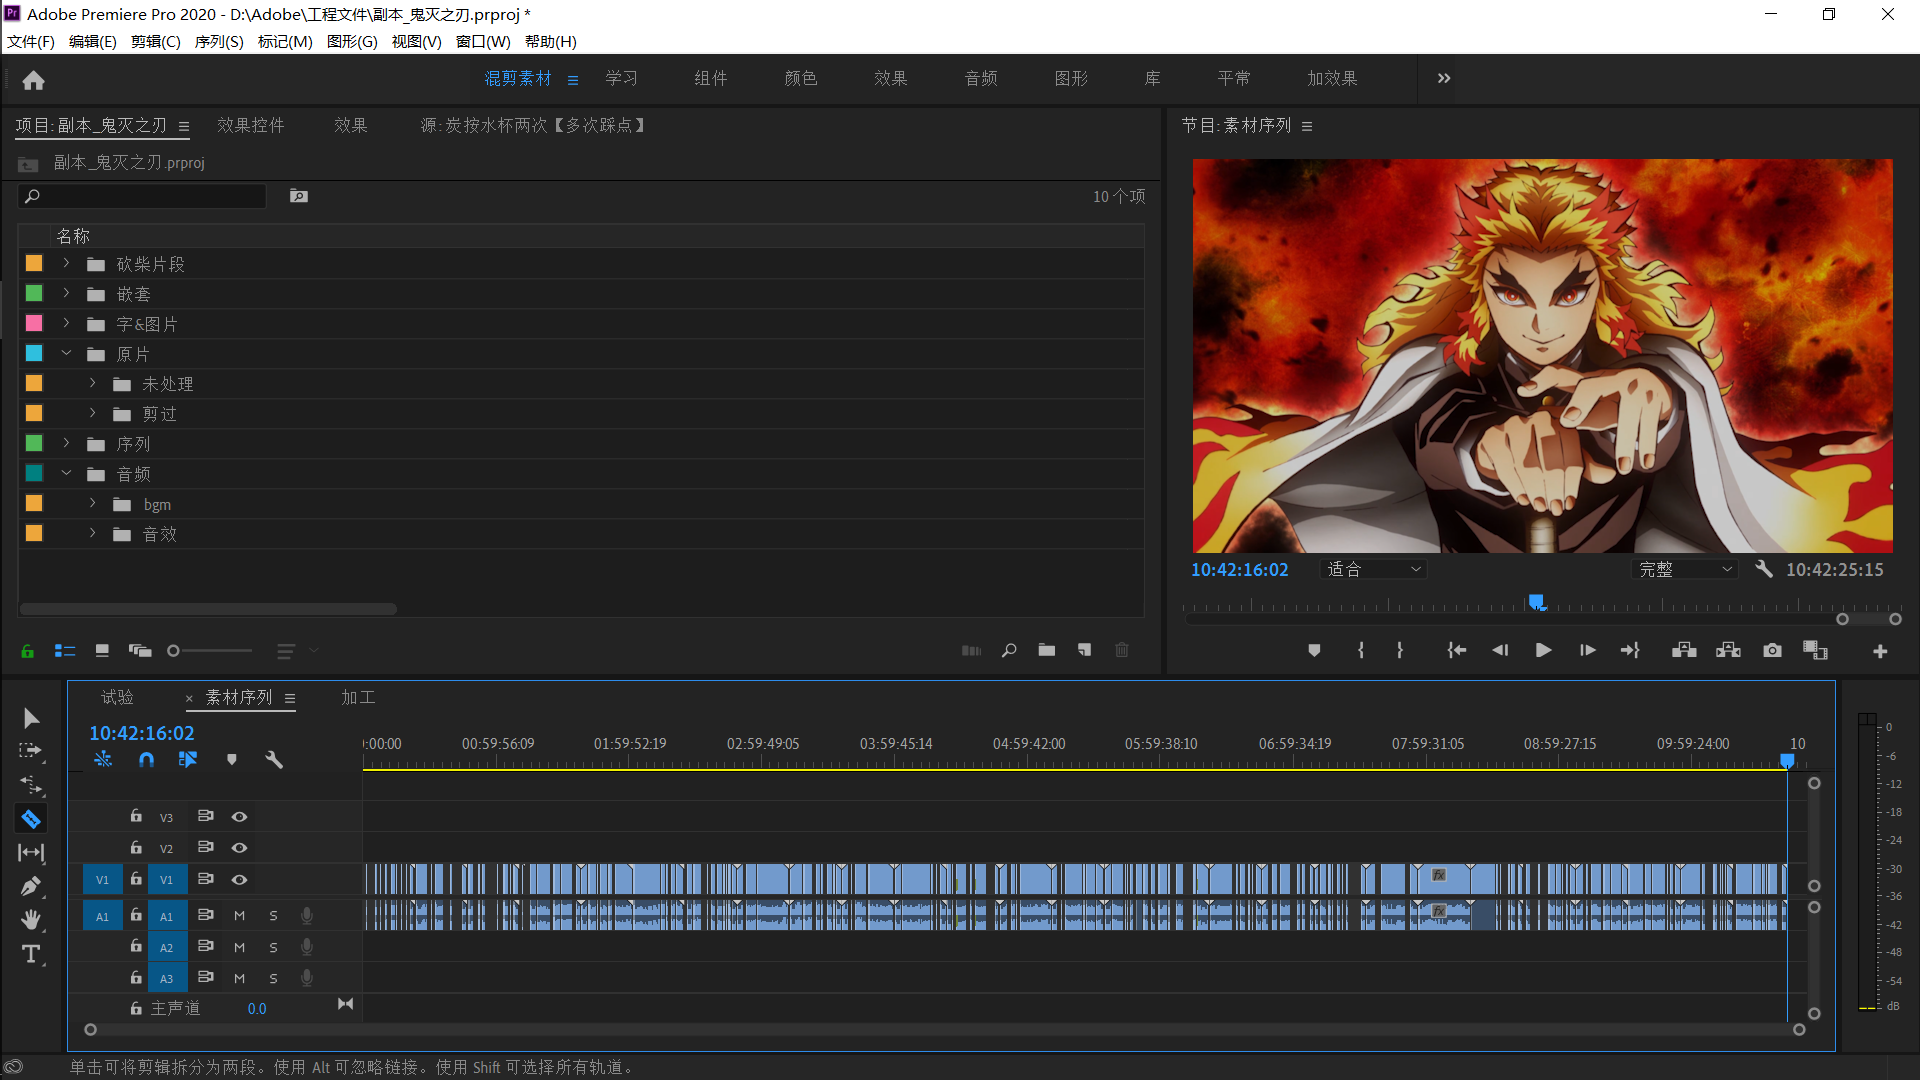Click the Home icon
1920x1080 pixels.
pos(34,80)
